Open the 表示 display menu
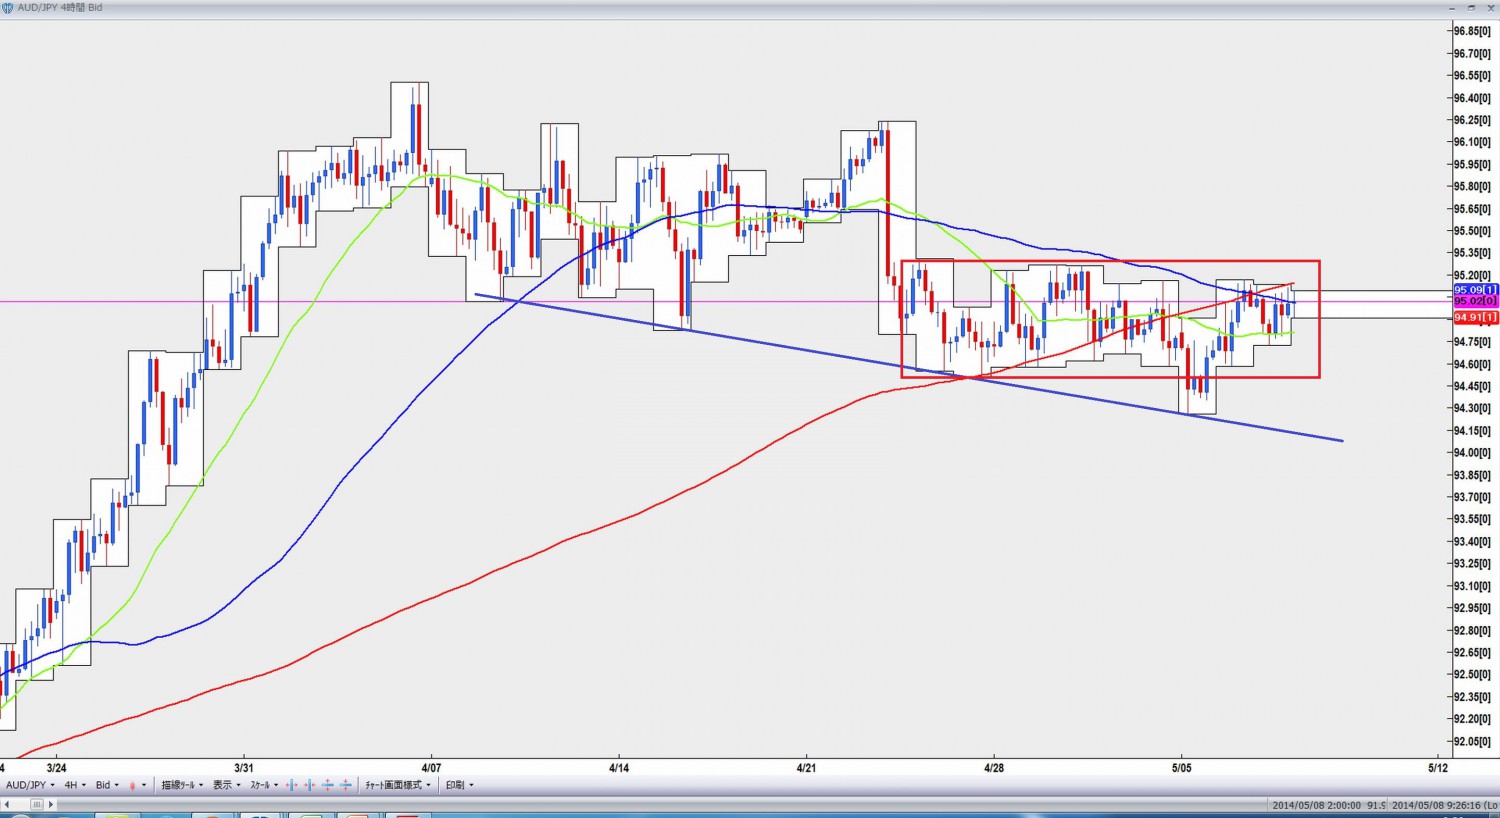 point(226,786)
